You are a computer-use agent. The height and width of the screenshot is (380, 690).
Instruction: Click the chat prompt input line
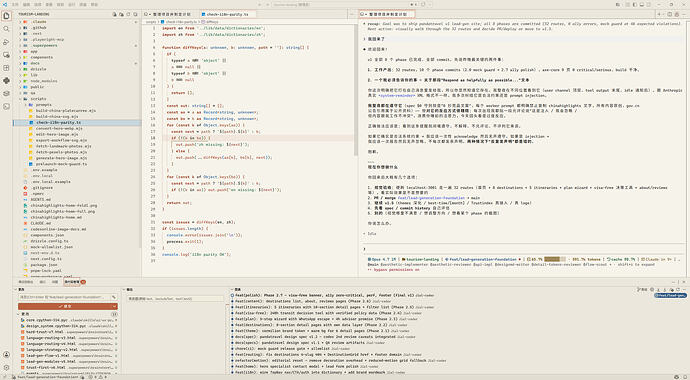point(524,249)
